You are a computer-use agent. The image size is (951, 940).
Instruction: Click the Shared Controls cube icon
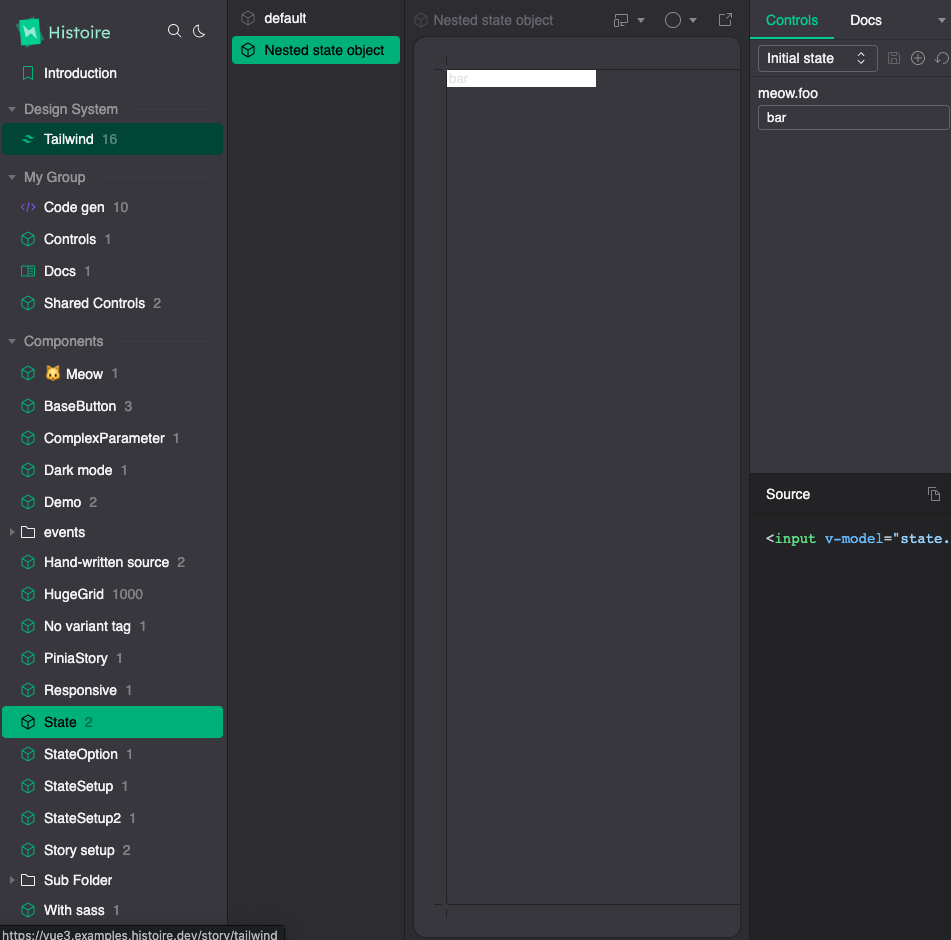click(28, 303)
